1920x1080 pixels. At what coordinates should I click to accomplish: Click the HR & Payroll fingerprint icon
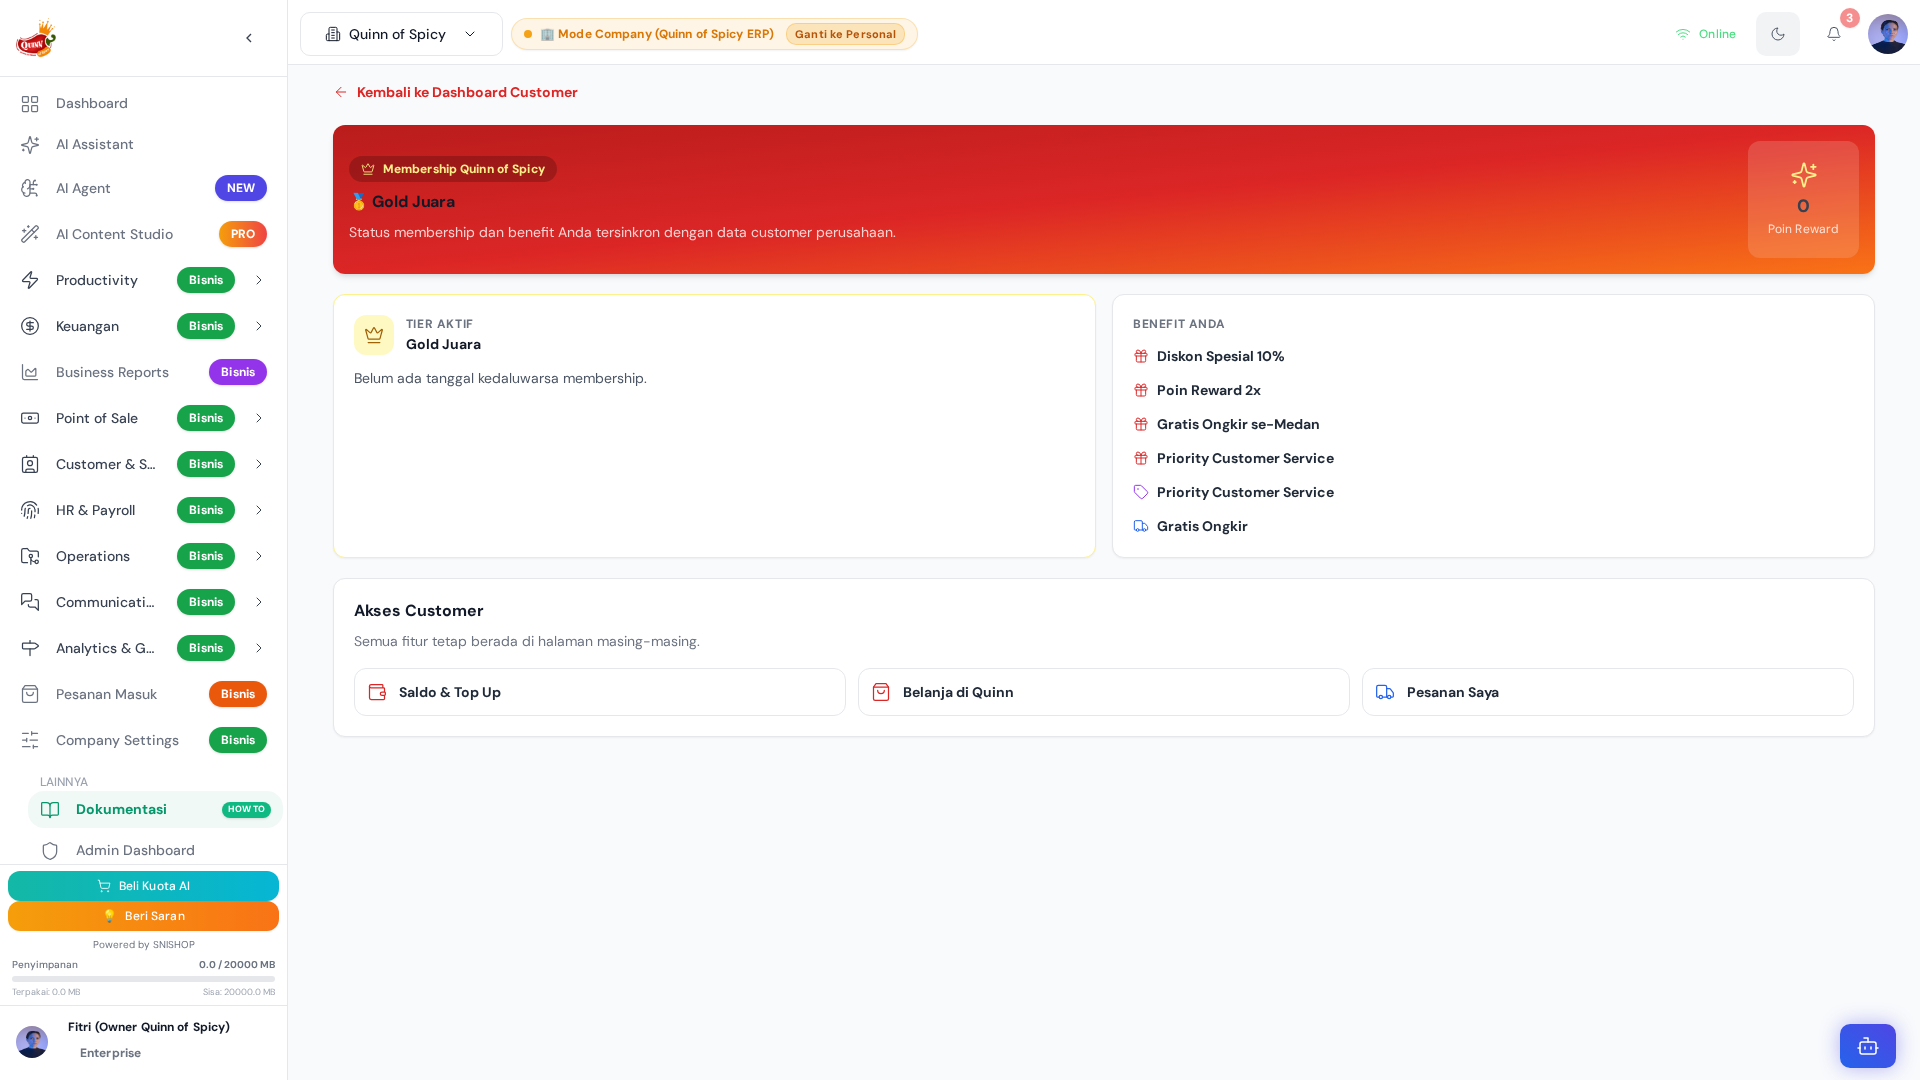(x=30, y=510)
